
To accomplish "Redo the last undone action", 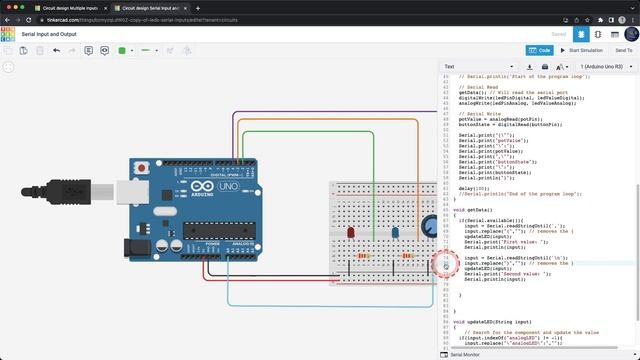I will click(x=72, y=51).
